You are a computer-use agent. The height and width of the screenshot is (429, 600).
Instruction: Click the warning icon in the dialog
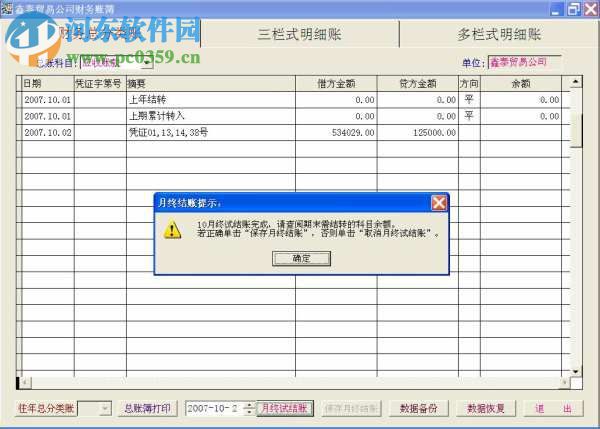pos(173,230)
